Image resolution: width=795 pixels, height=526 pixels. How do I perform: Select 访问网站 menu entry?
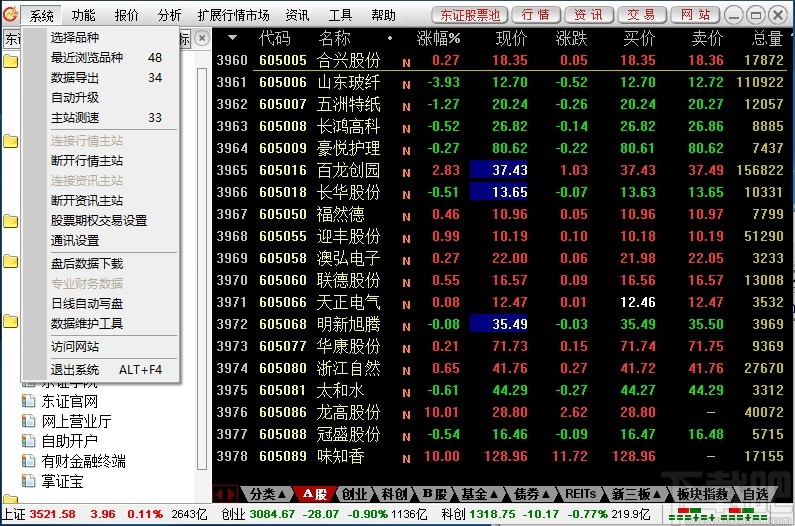(100, 346)
